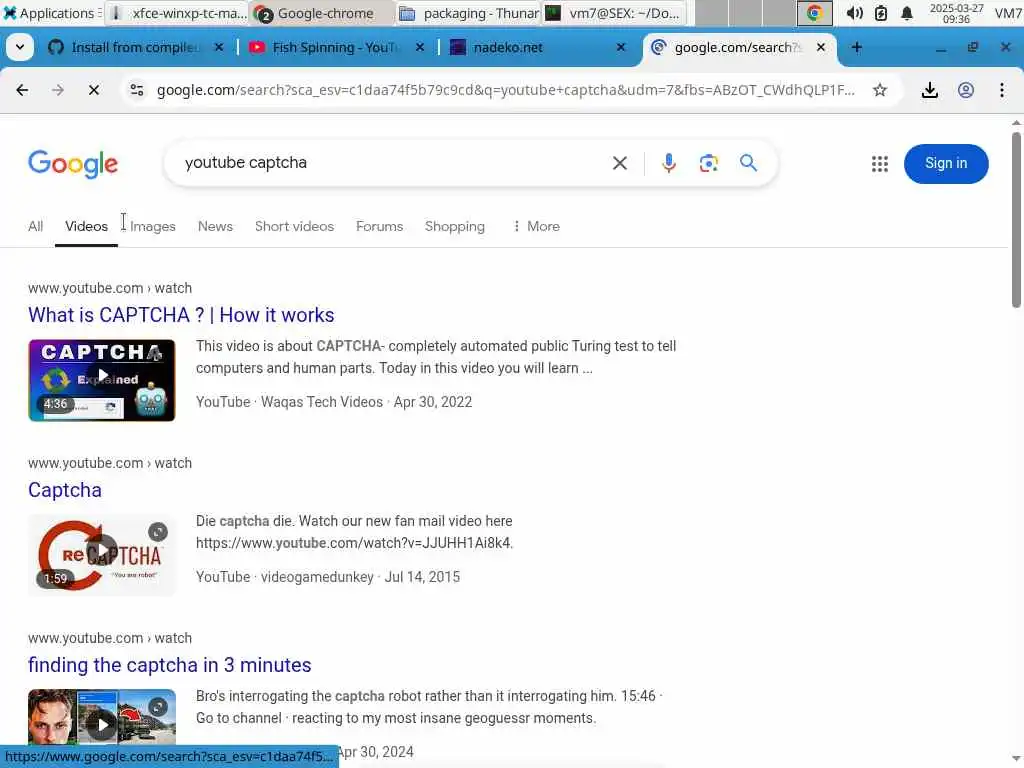Click the Google logo
Viewport: 1024px width, 768px height.
pyautogui.click(x=73, y=164)
